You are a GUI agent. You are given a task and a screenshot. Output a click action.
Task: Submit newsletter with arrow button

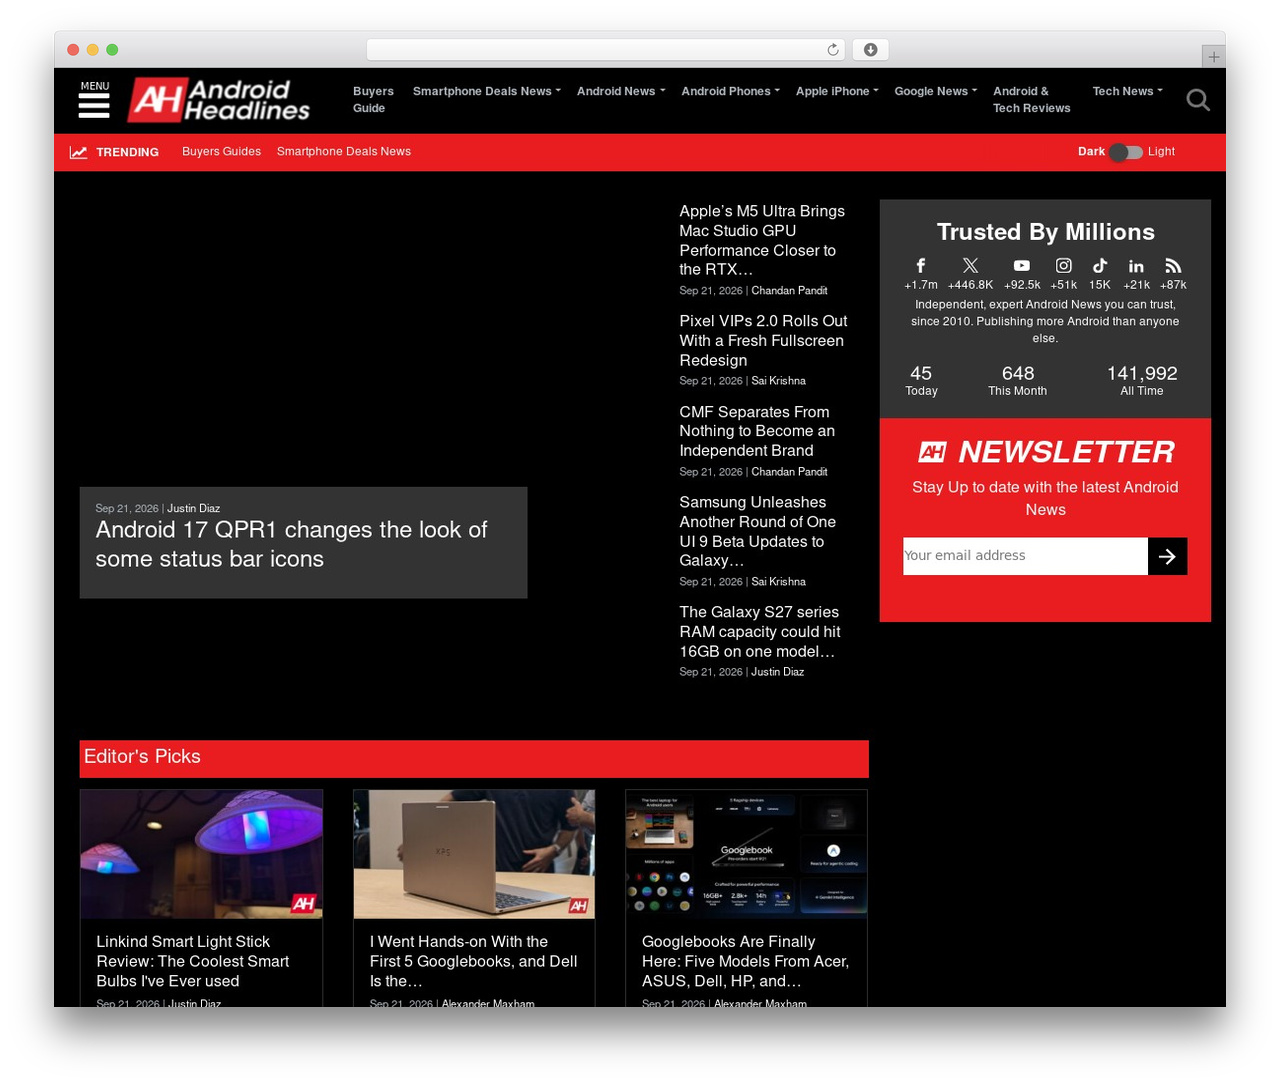click(x=1167, y=556)
